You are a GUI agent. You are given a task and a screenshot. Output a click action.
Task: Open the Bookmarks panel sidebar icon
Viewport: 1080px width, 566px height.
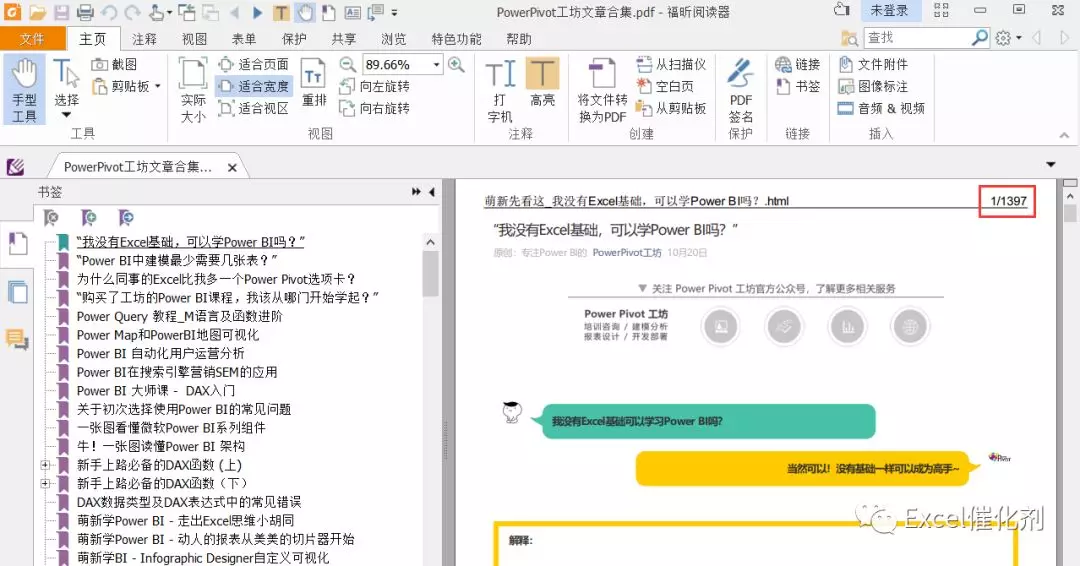click(x=17, y=244)
